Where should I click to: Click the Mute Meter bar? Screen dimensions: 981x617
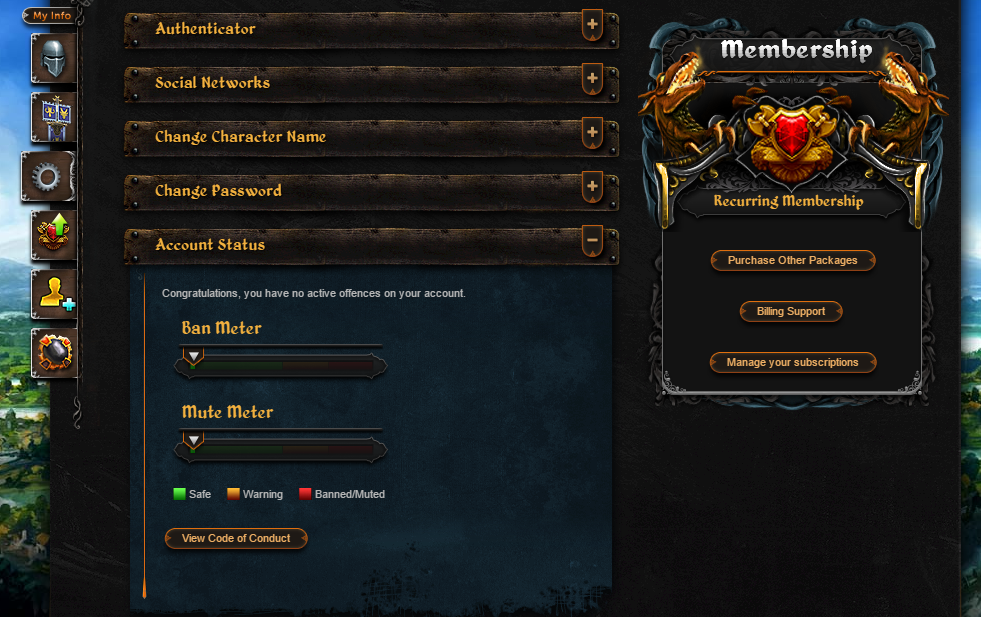click(280, 449)
